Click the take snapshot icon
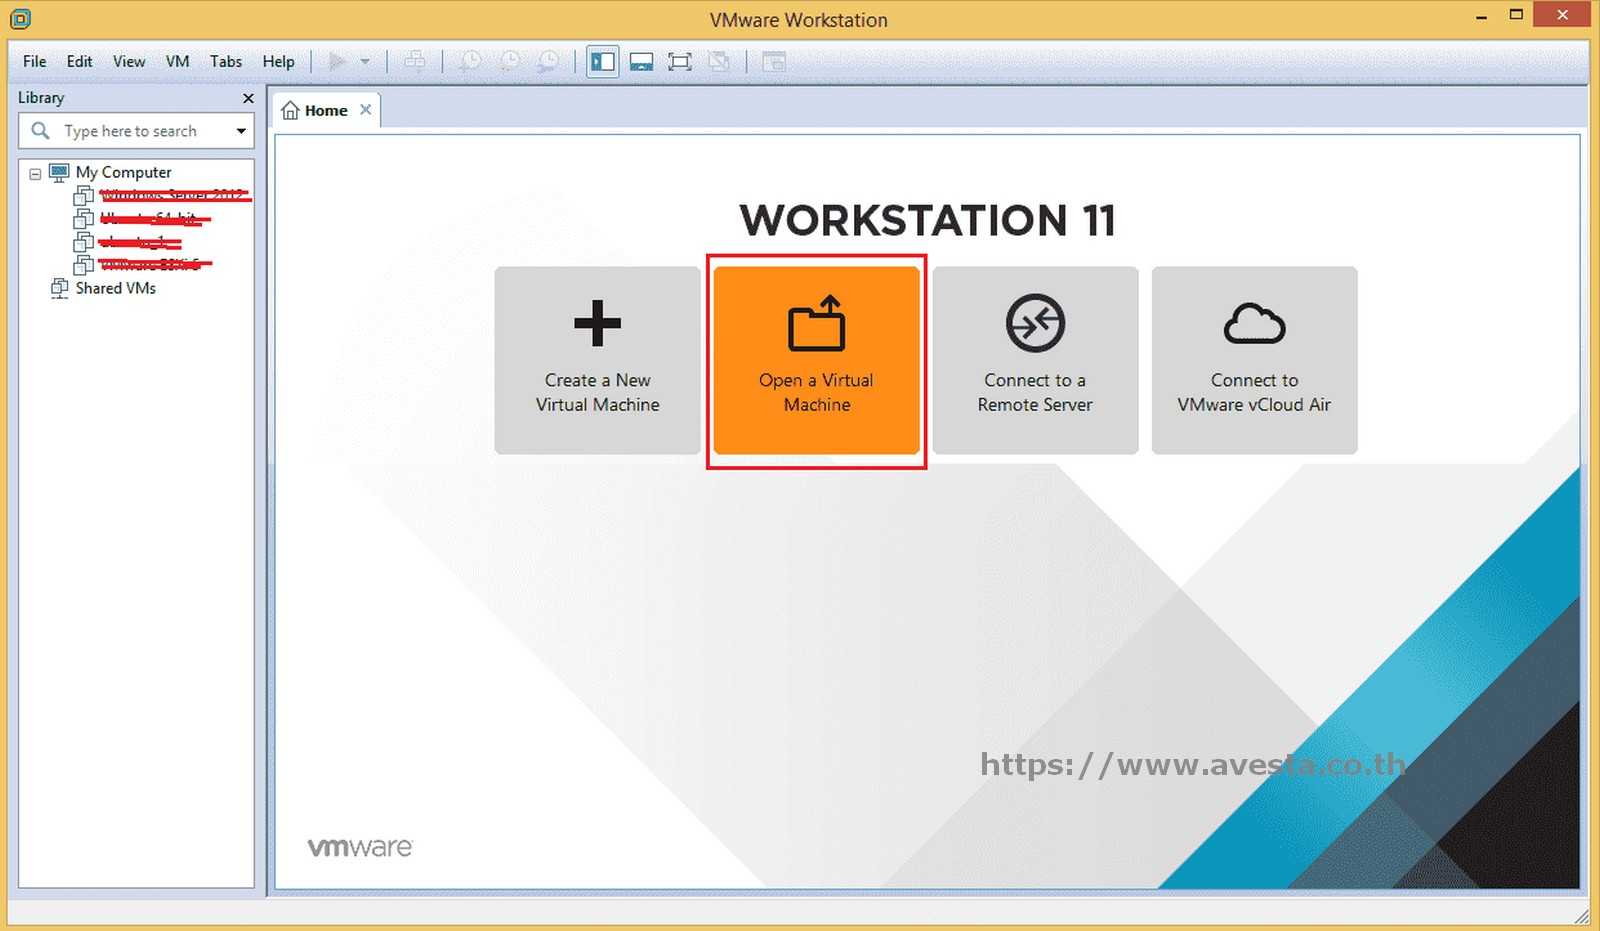 point(470,61)
